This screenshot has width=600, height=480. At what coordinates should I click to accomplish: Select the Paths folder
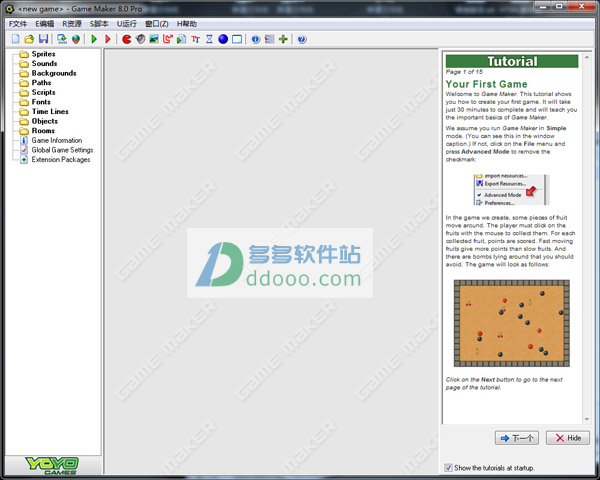point(41,83)
